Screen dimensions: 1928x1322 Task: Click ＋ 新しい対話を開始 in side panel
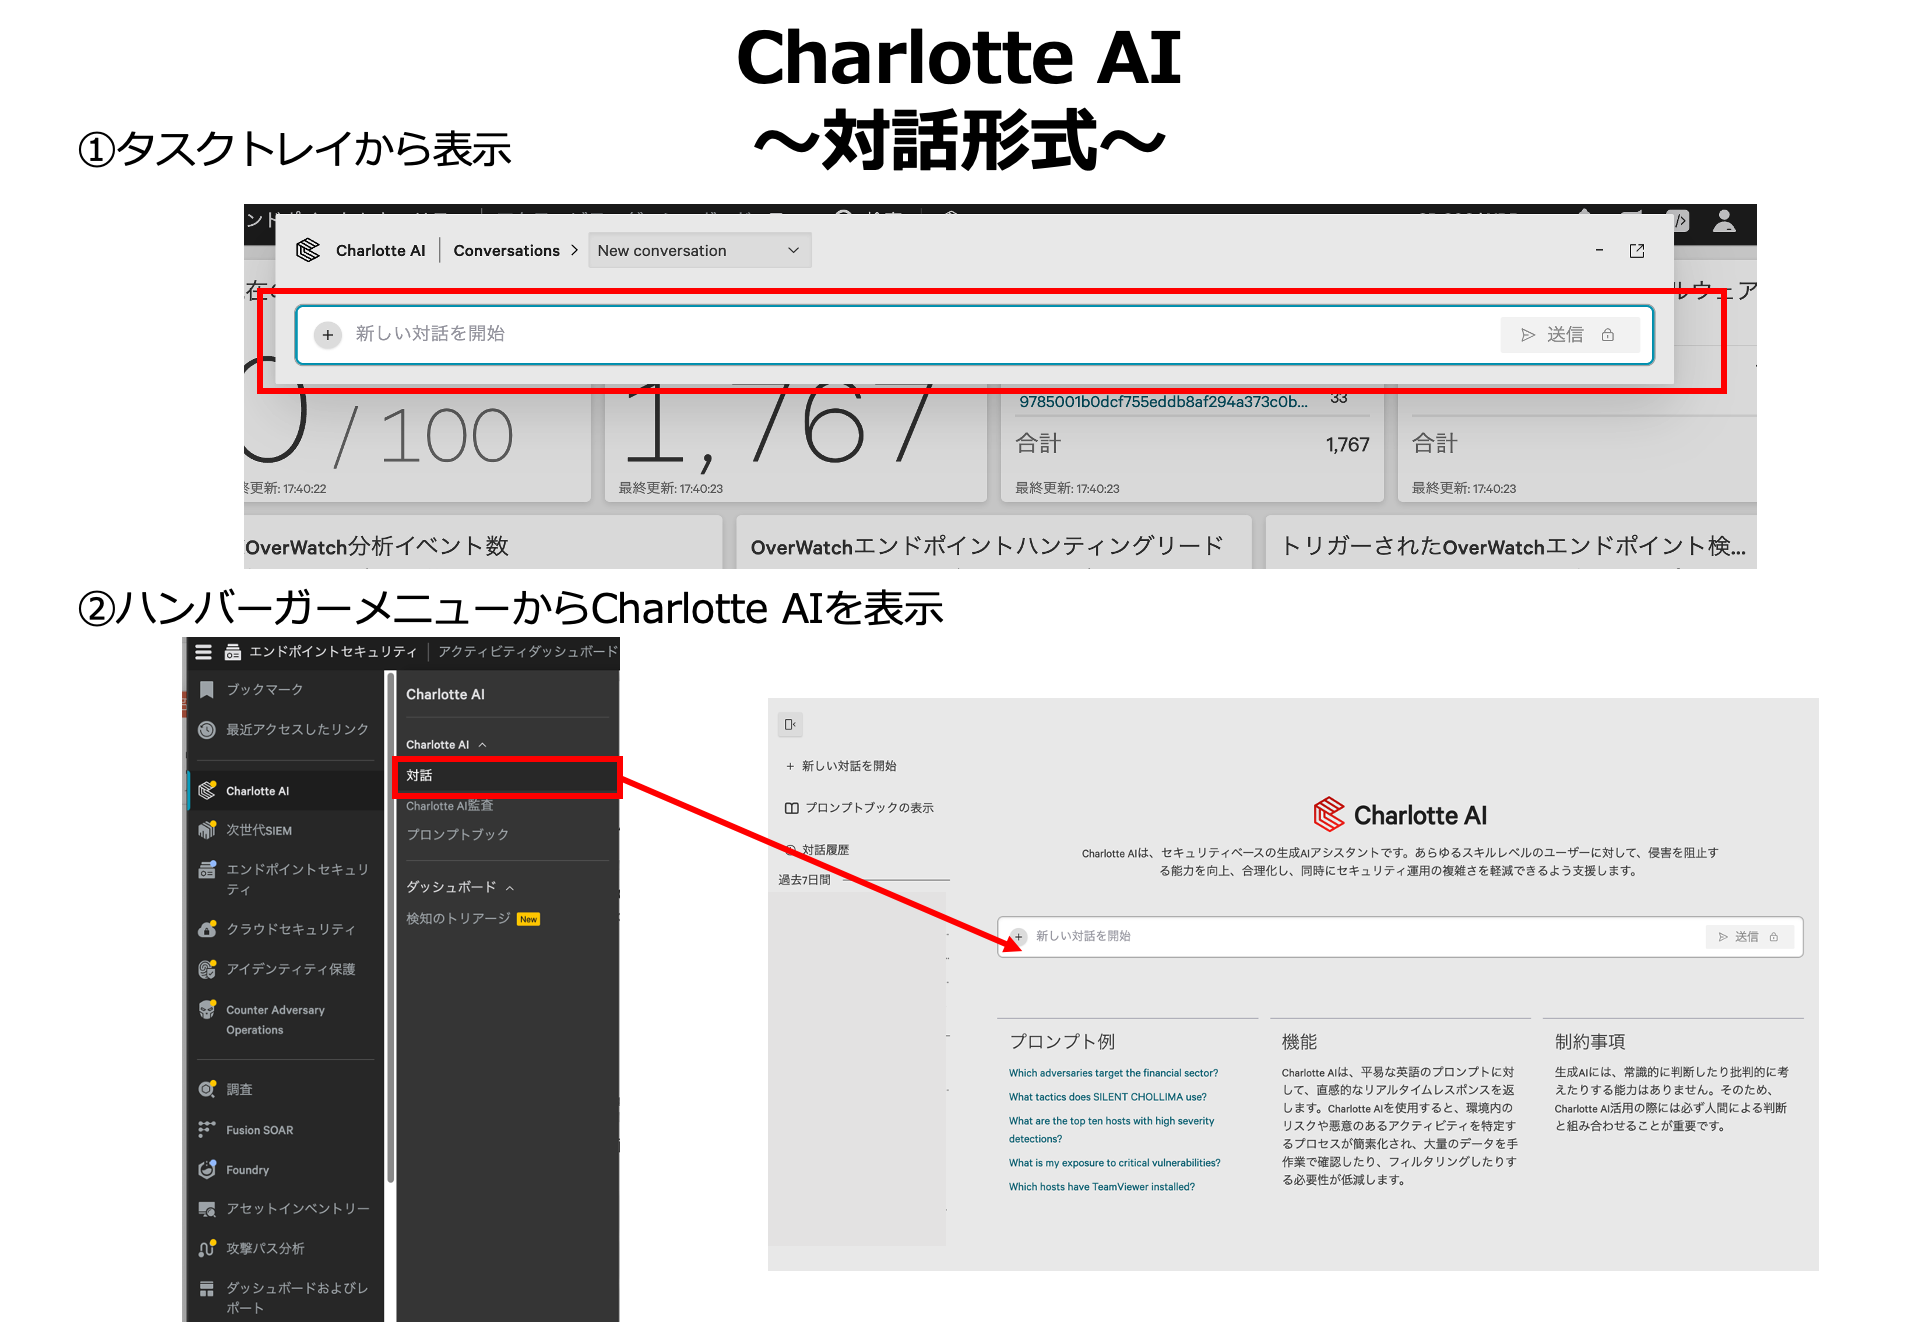840,766
